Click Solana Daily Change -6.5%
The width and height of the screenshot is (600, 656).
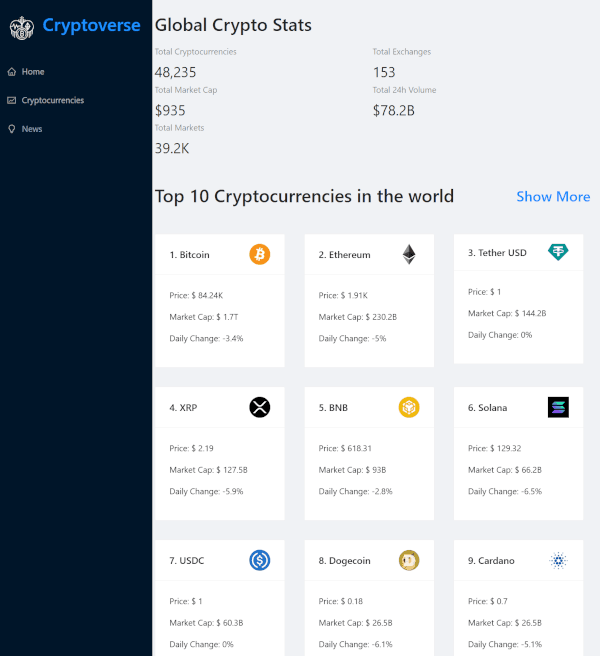click(505, 492)
